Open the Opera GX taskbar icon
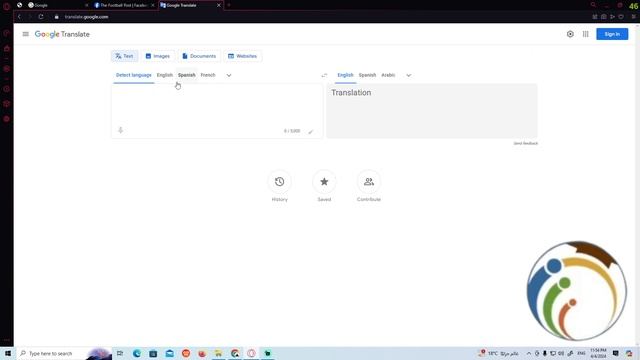 point(251,353)
